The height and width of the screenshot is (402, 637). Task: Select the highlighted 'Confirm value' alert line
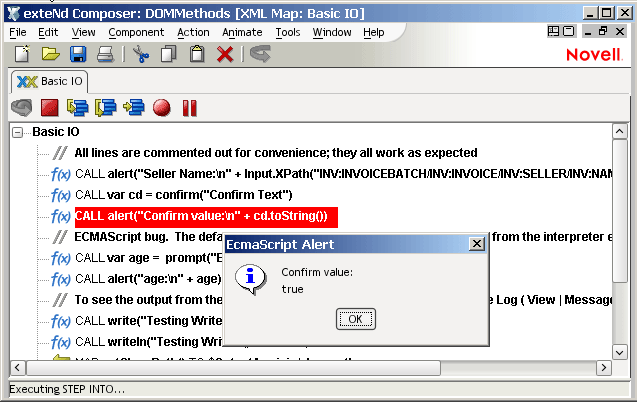click(206, 216)
